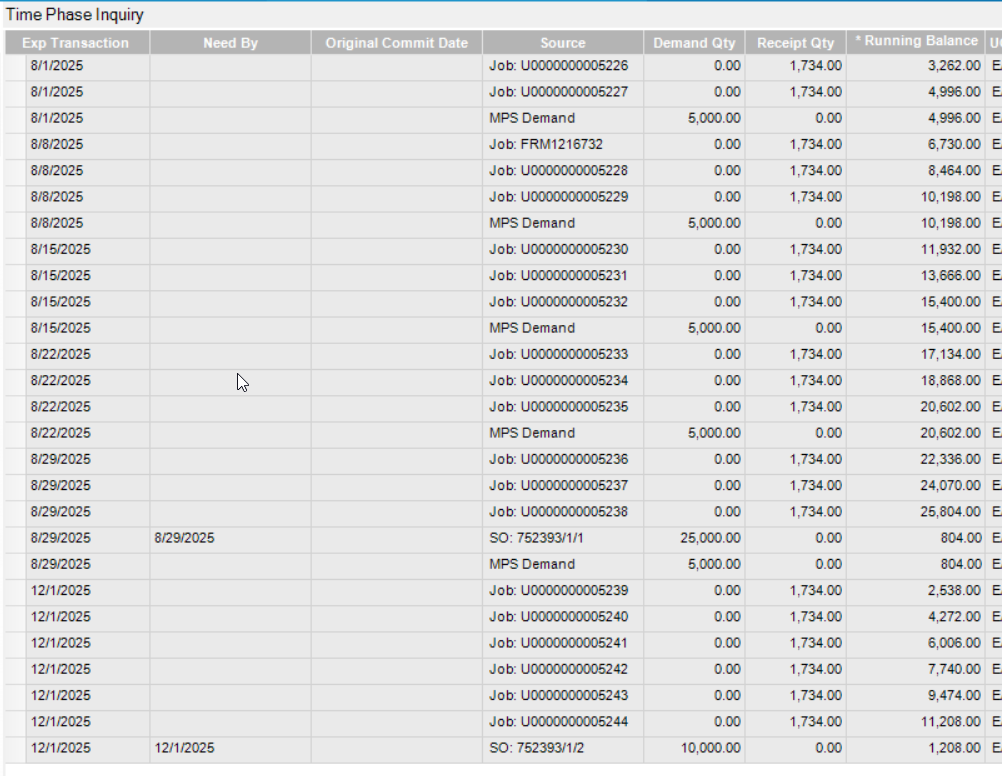This screenshot has width=1002, height=776.
Task: Click source cell Job: U0000000005243
Action: click(563, 695)
